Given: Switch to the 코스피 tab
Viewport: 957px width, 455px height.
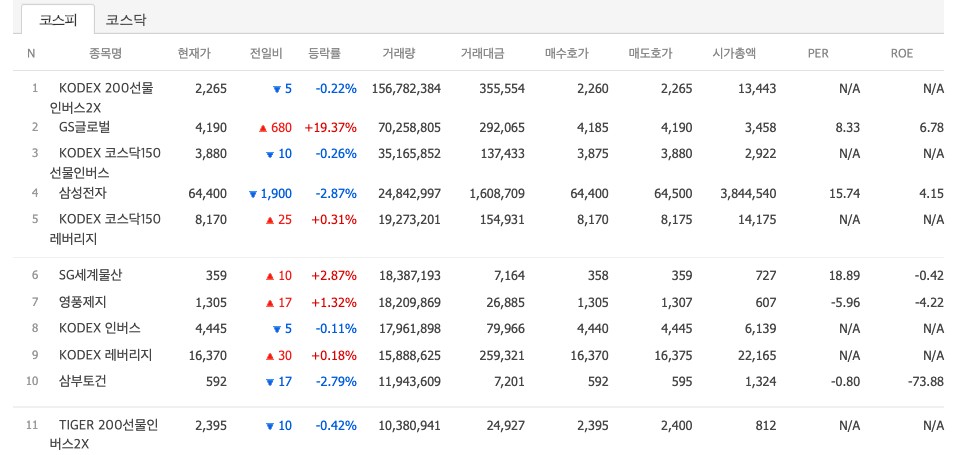Looking at the screenshot, I should (x=58, y=20).
